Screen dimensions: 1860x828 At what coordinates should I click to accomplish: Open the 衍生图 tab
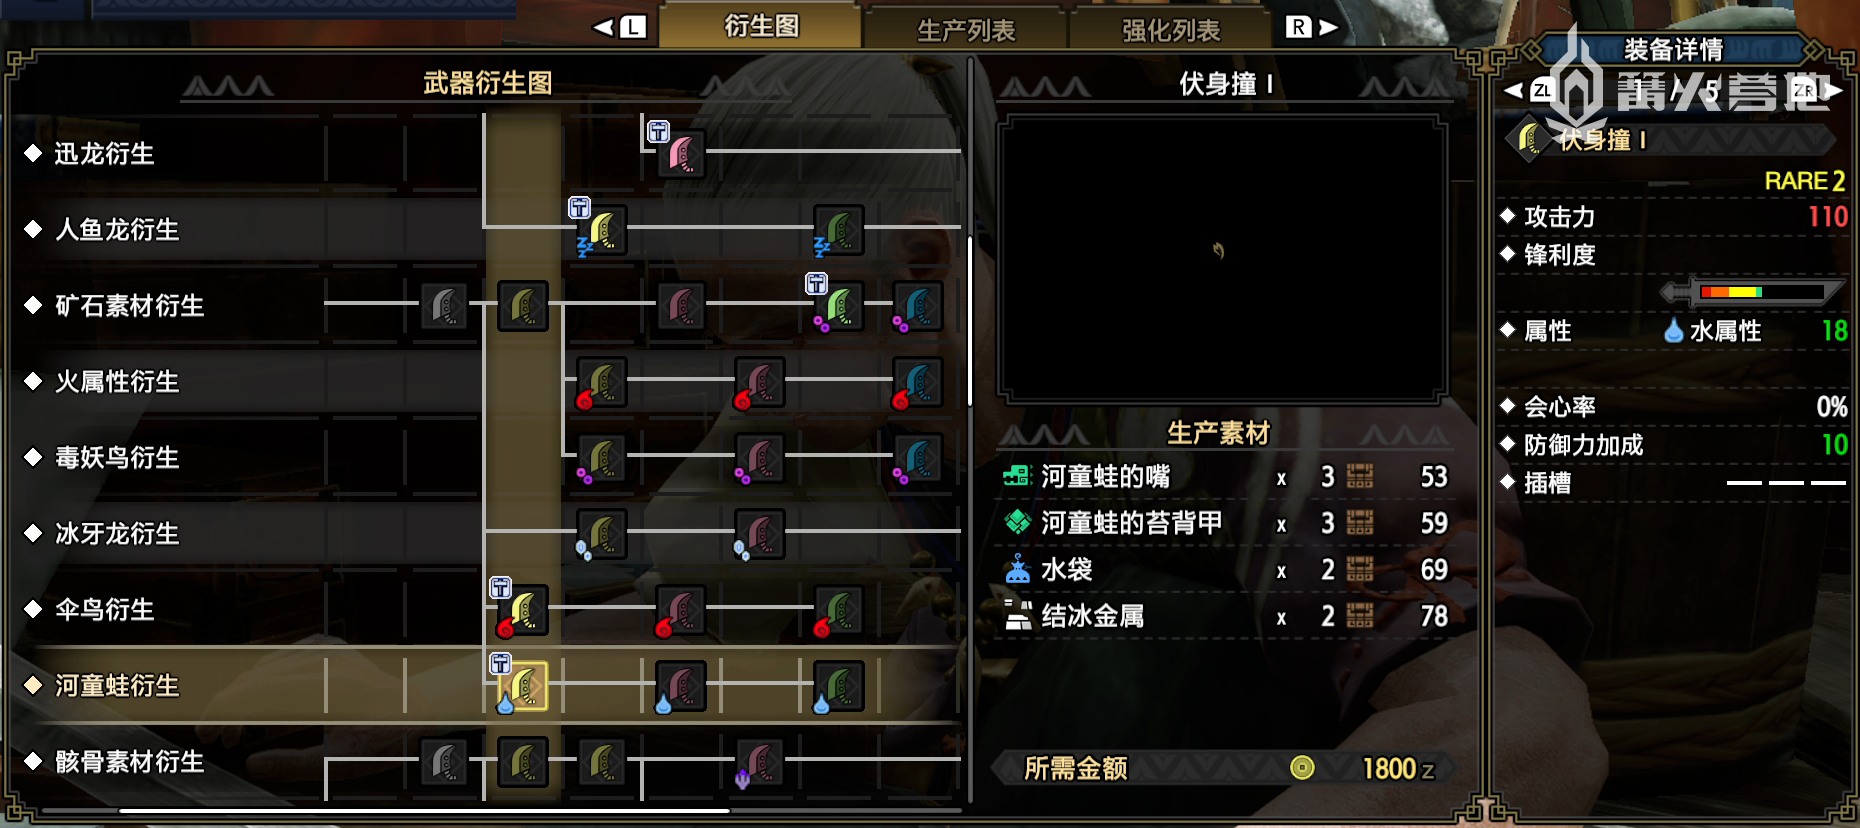click(x=761, y=26)
